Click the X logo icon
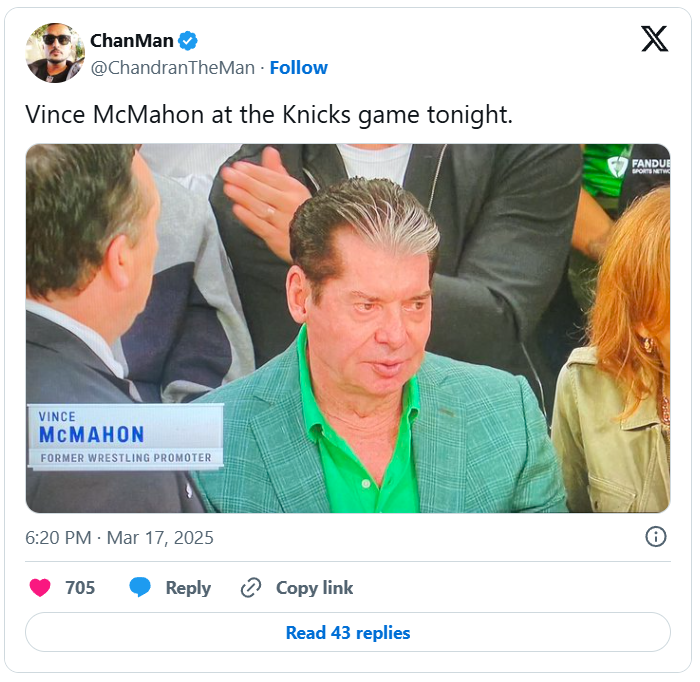The width and height of the screenshot is (700, 682). [x=654, y=39]
